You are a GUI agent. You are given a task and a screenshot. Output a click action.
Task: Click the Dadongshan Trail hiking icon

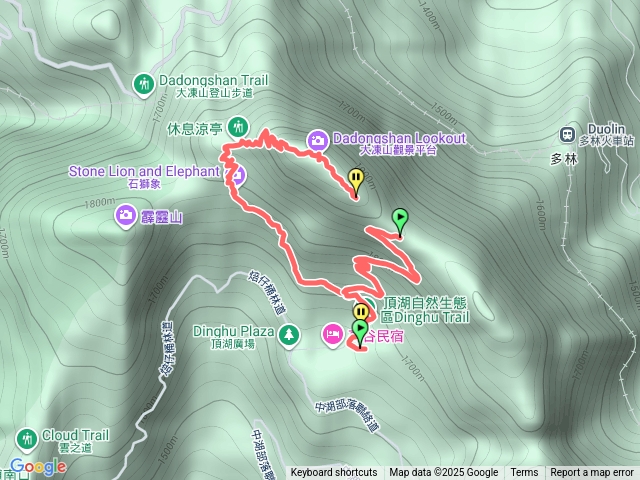[x=143, y=85]
